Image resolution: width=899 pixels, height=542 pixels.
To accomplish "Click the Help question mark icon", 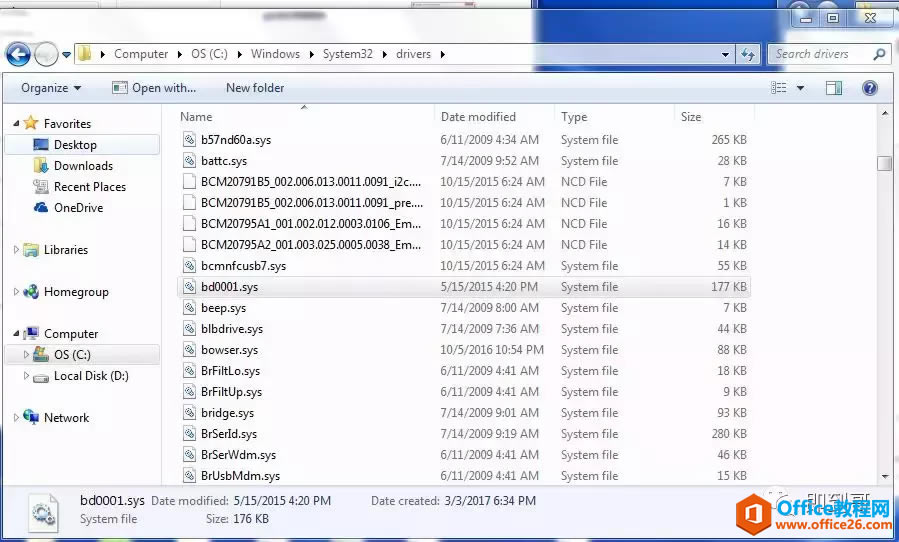I will coord(870,88).
